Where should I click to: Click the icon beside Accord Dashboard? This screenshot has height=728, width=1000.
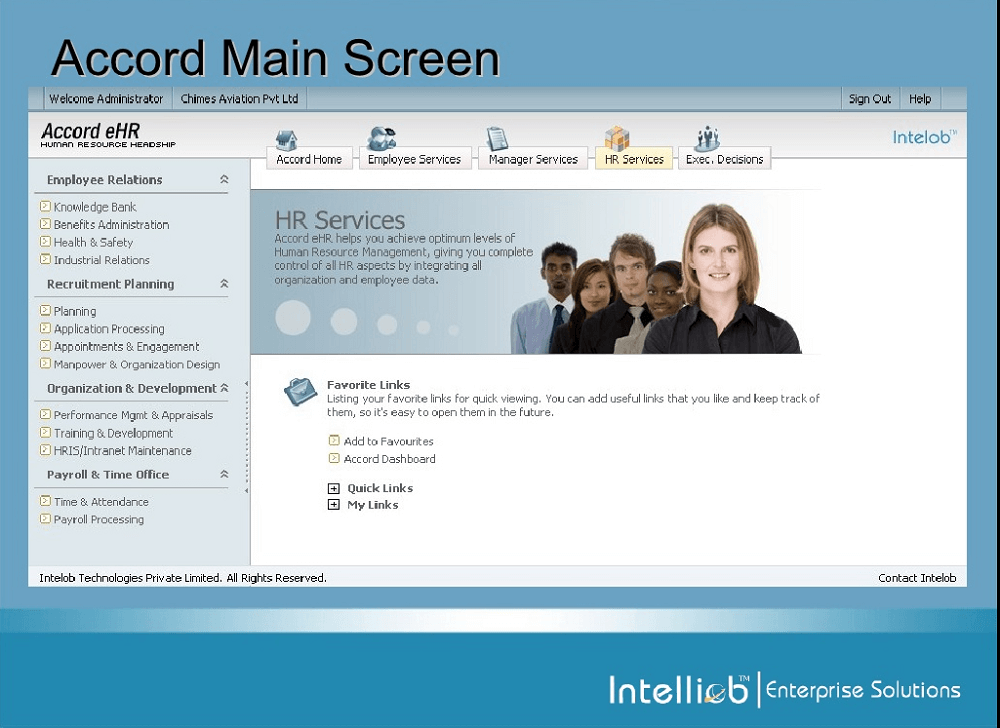click(x=334, y=458)
